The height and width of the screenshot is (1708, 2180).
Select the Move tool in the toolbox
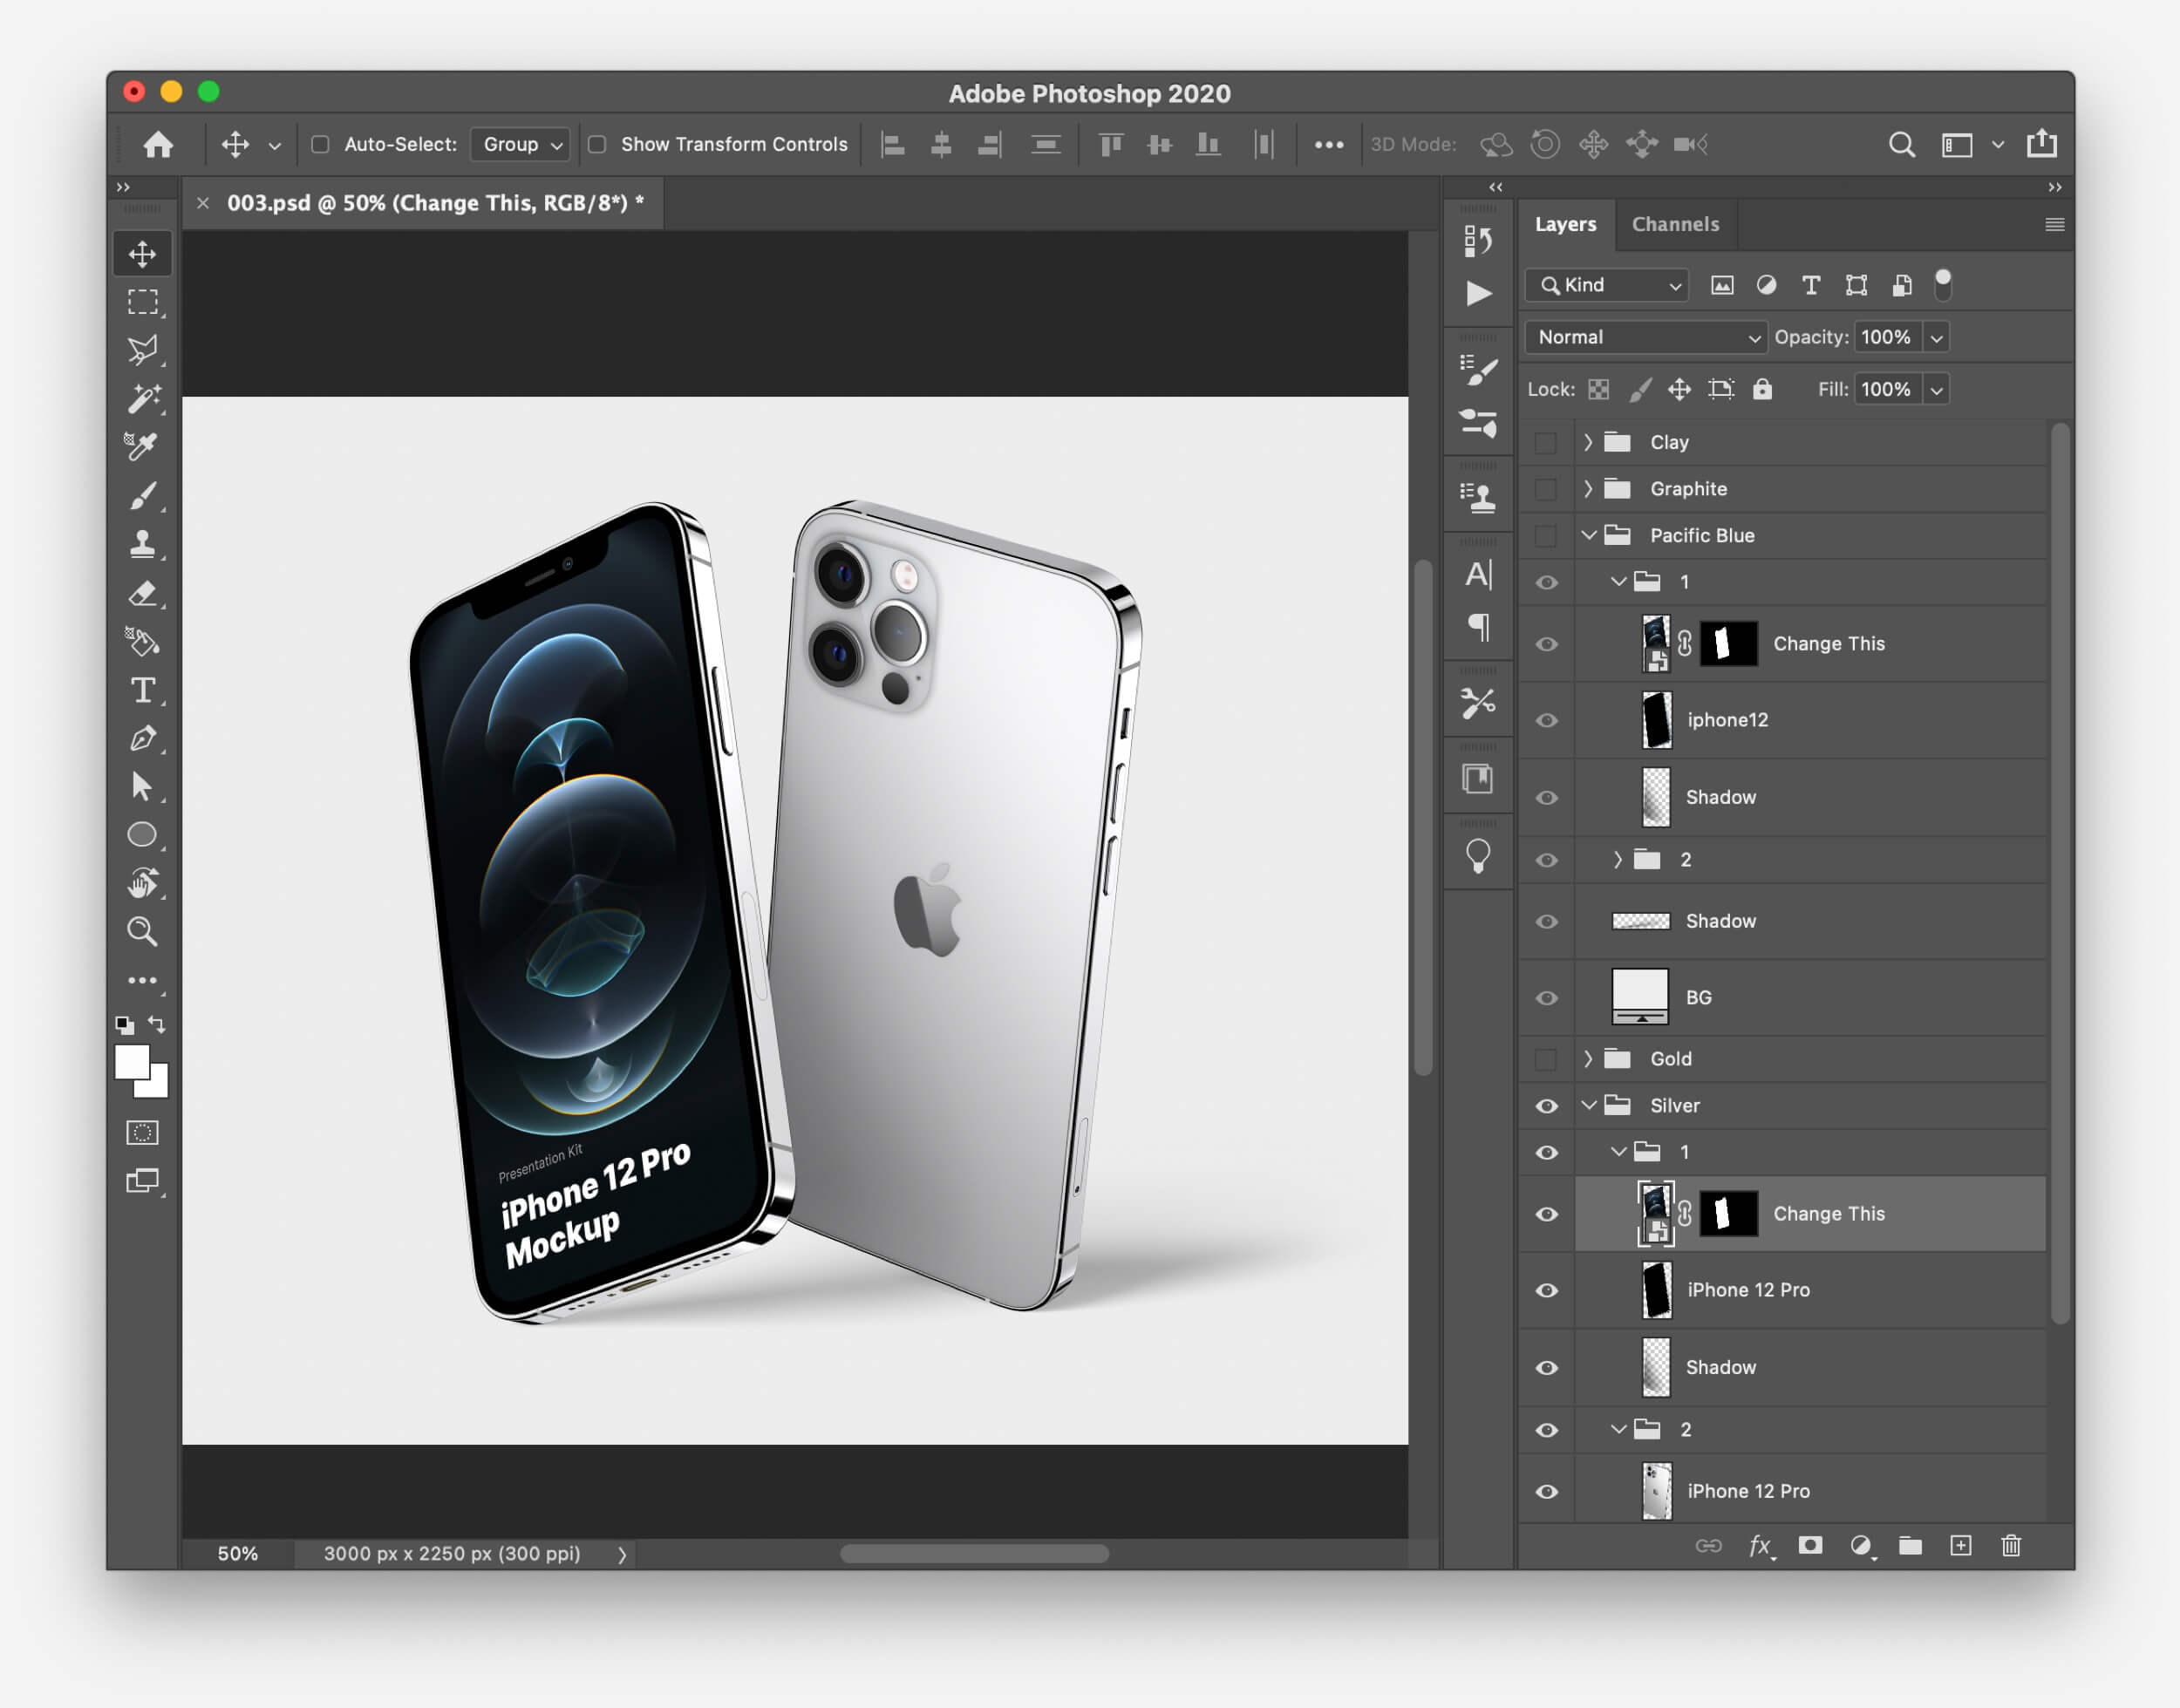(x=142, y=254)
